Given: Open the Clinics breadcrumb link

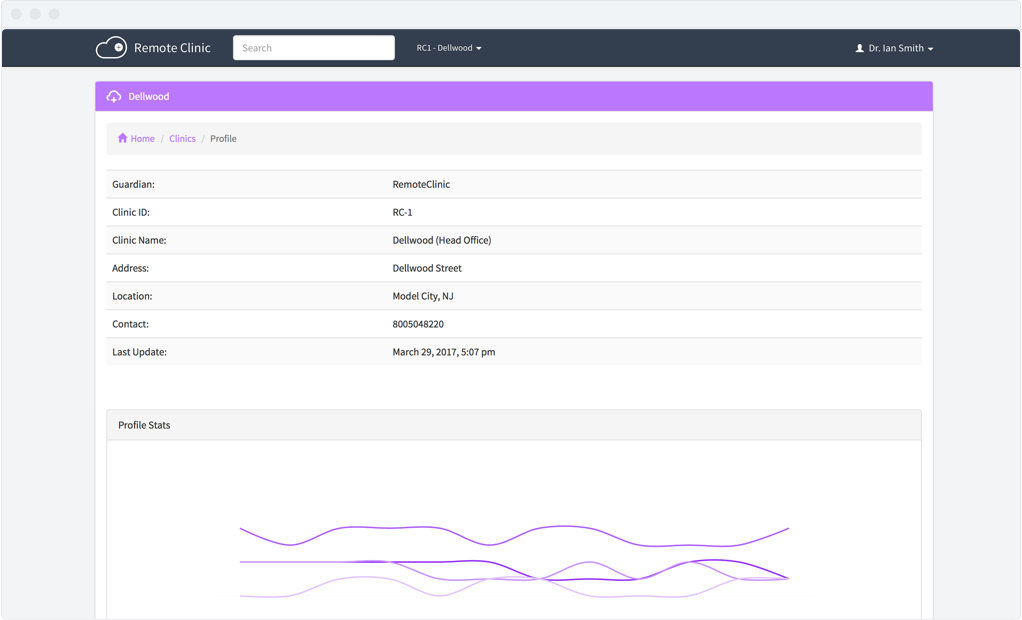Looking at the screenshot, I should click(x=182, y=139).
